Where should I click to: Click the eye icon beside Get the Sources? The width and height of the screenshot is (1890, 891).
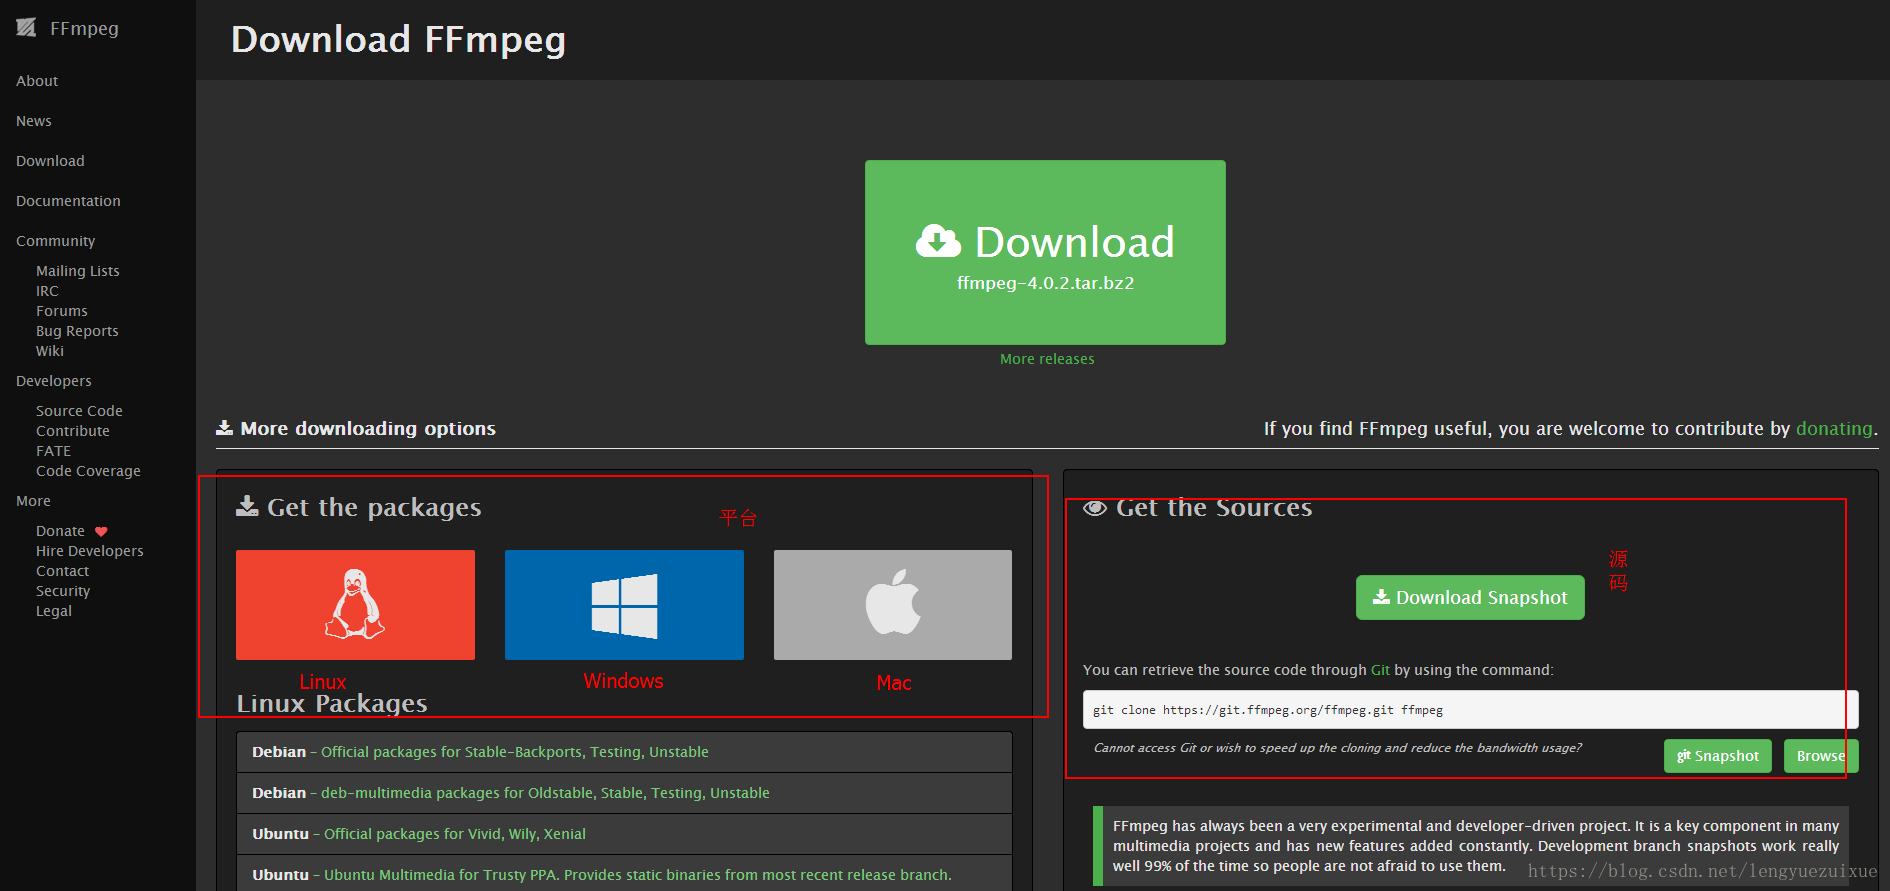[1095, 508]
